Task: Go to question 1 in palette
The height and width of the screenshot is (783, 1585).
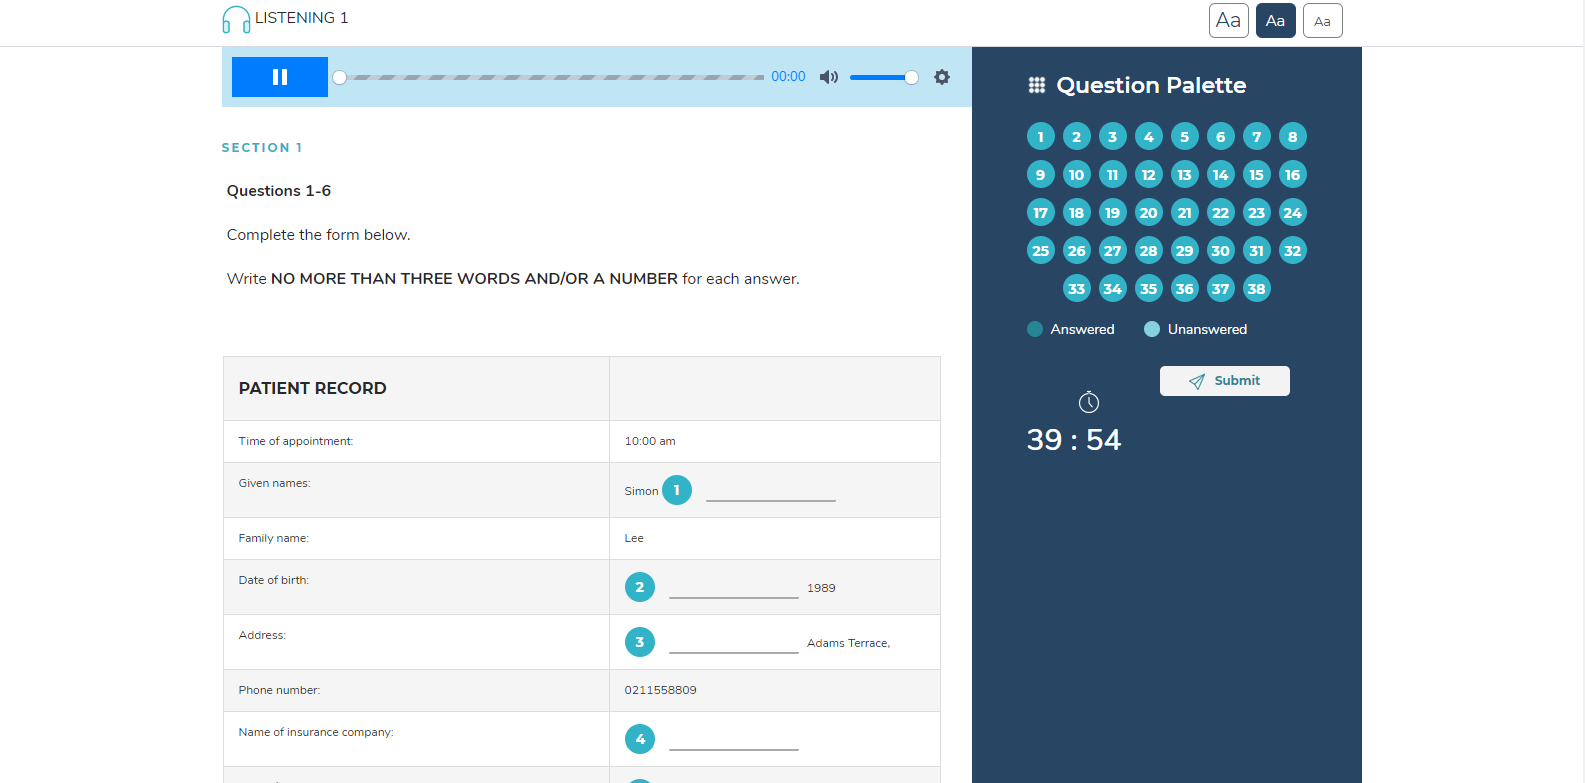Action: click(1041, 137)
